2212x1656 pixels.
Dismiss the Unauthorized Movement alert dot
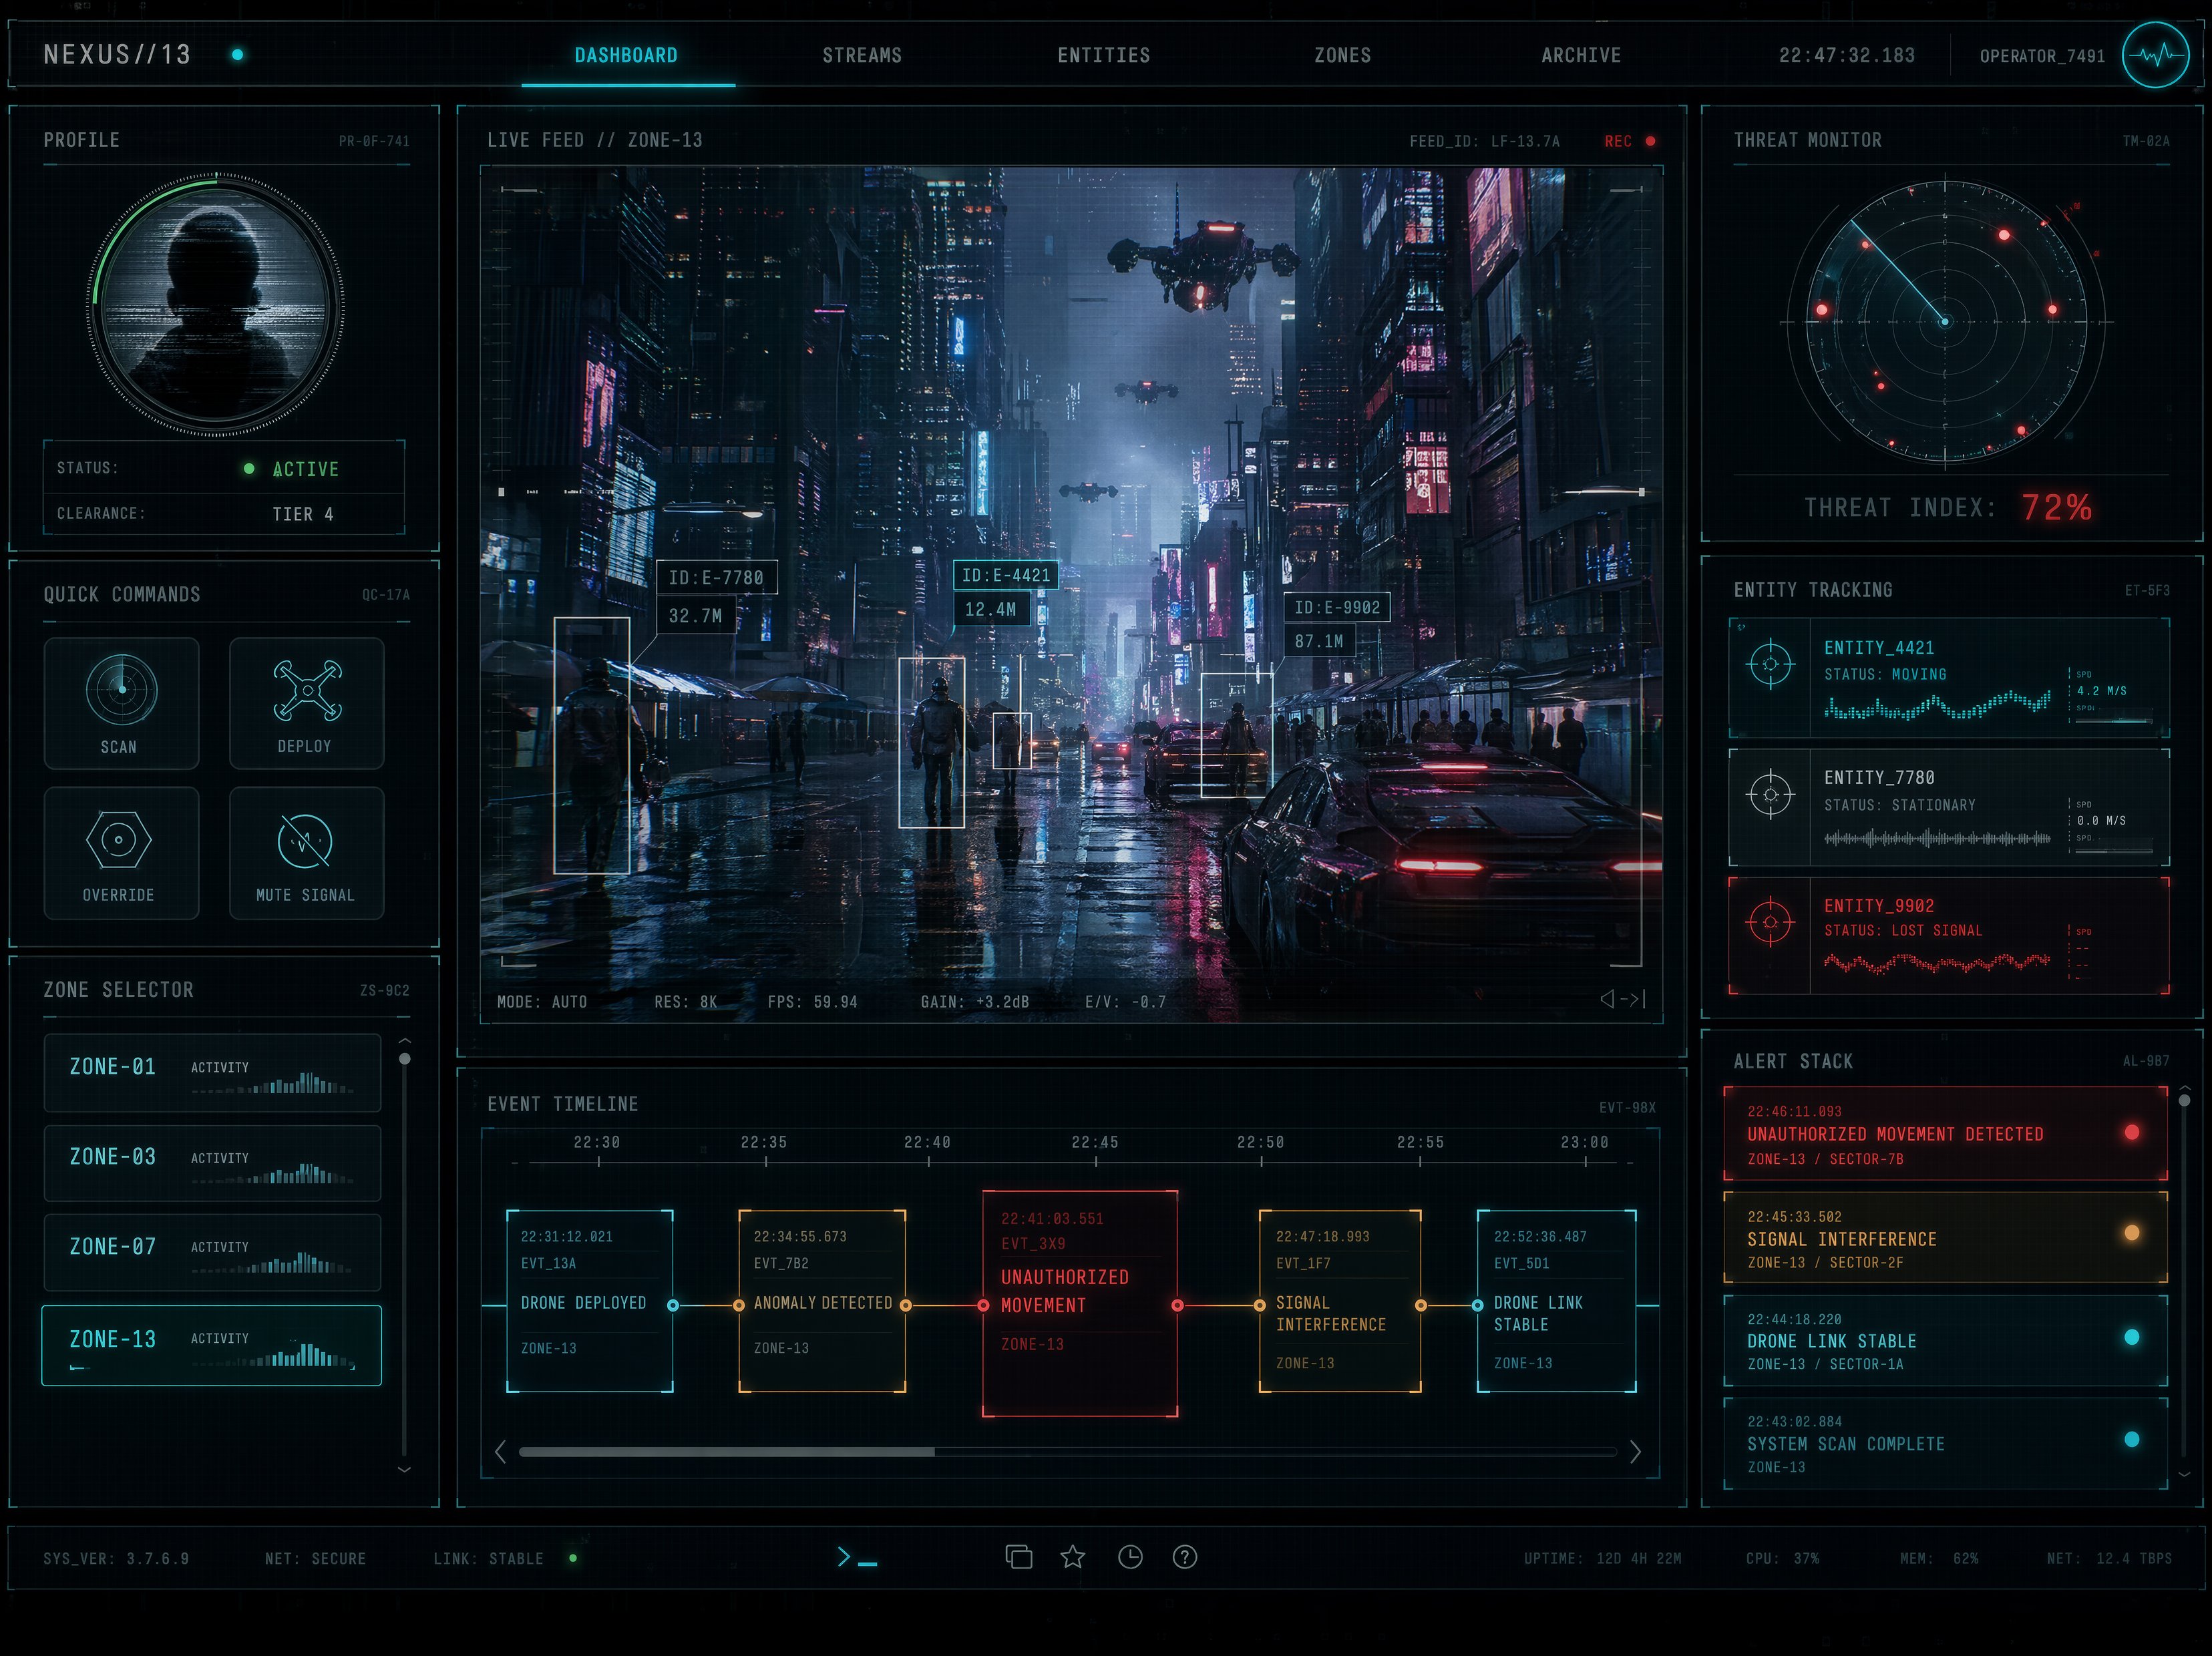(x=2132, y=1133)
